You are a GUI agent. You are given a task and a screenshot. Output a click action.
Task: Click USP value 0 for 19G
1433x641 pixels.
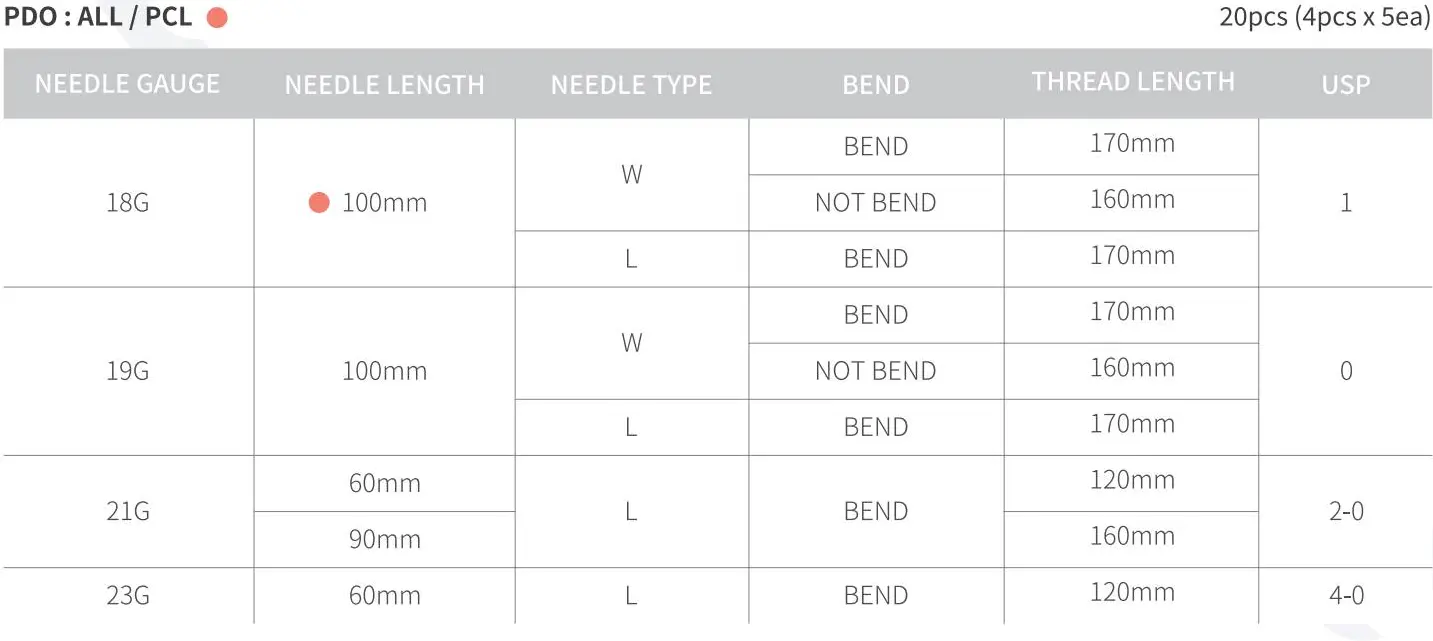[1345, 371]
